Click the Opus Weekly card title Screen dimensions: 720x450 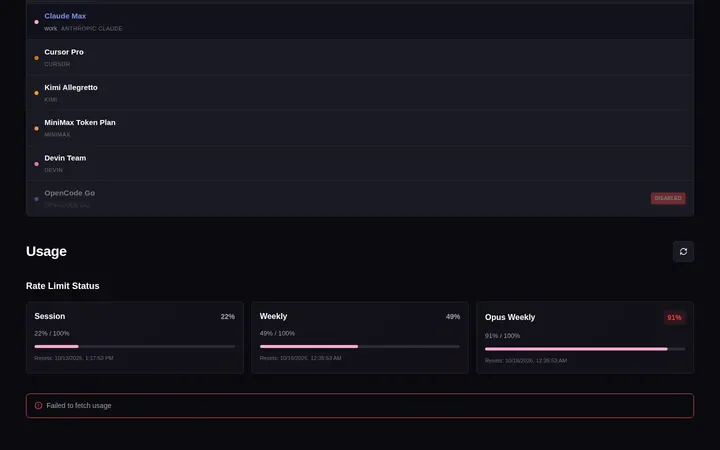click(x=510, y=317)
